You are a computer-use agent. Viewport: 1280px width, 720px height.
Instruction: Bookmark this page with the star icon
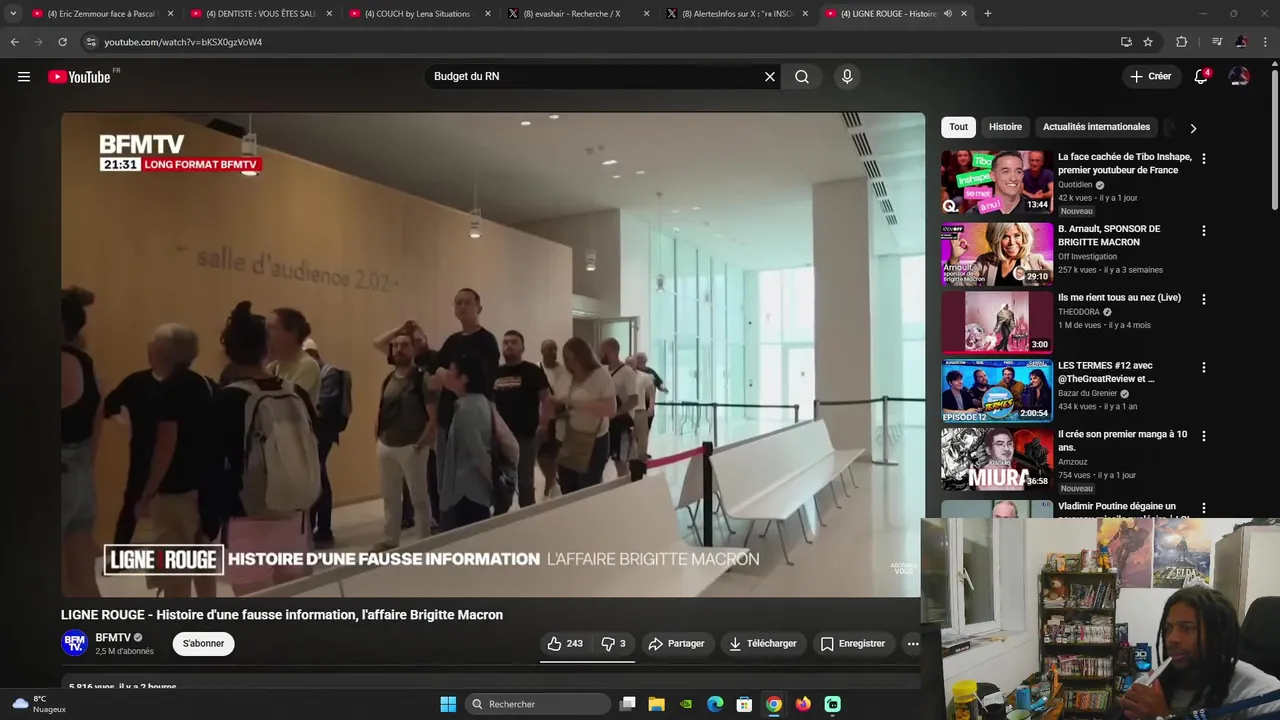coord(1148,42)
